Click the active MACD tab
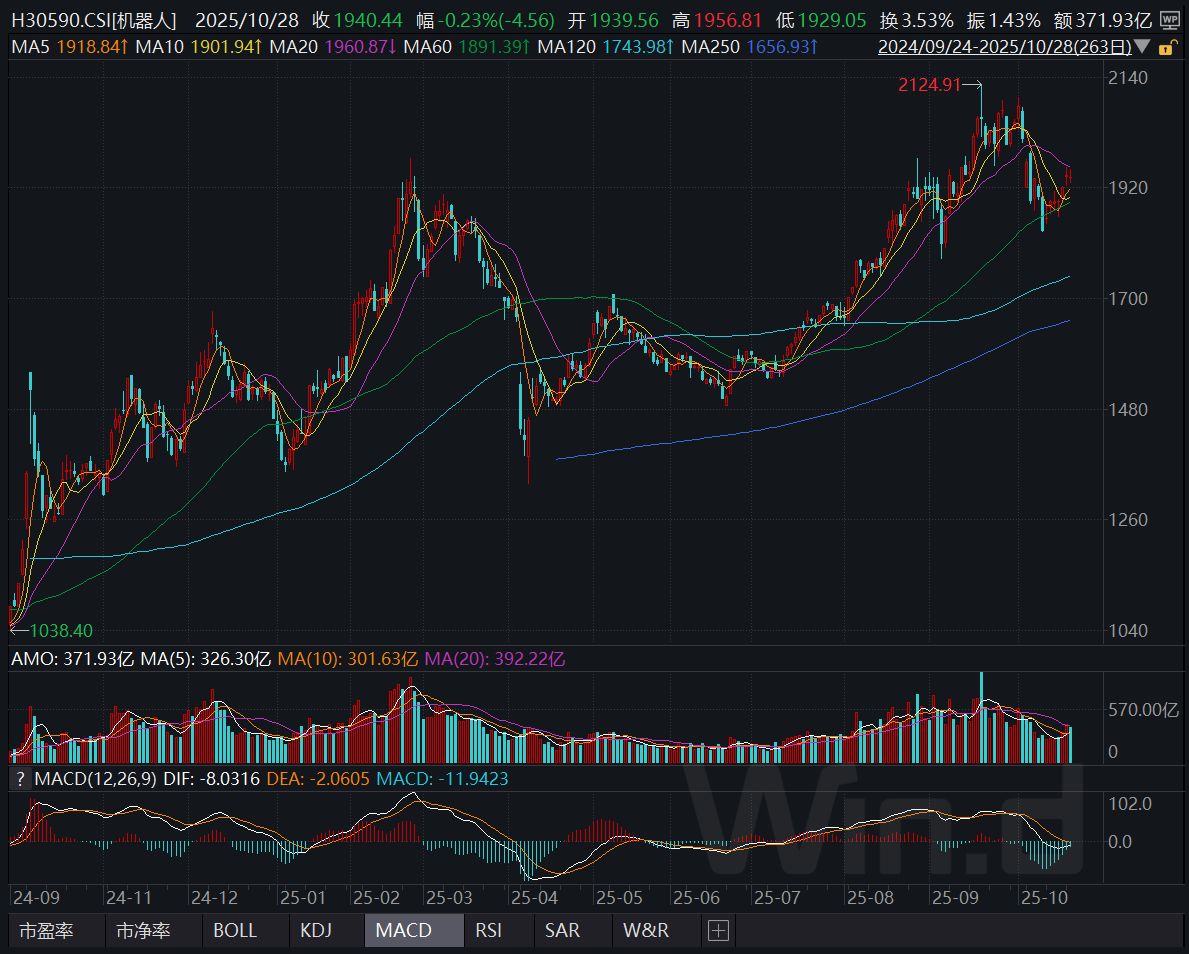 pyautogui.click(x=404, y=930)
